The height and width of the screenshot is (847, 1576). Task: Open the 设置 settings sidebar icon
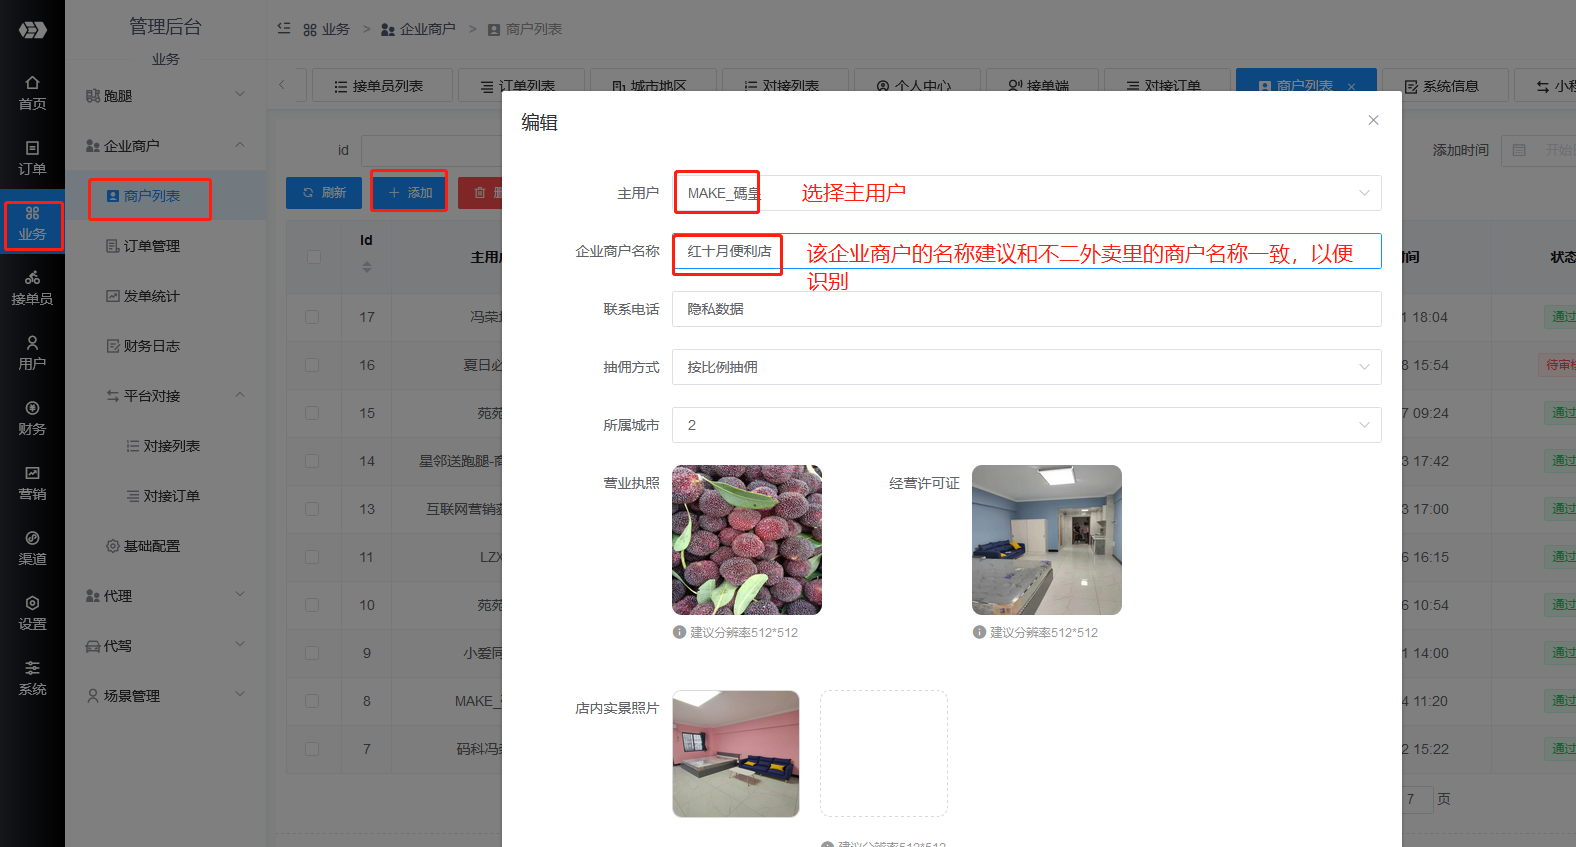click(x=32, y=613)
